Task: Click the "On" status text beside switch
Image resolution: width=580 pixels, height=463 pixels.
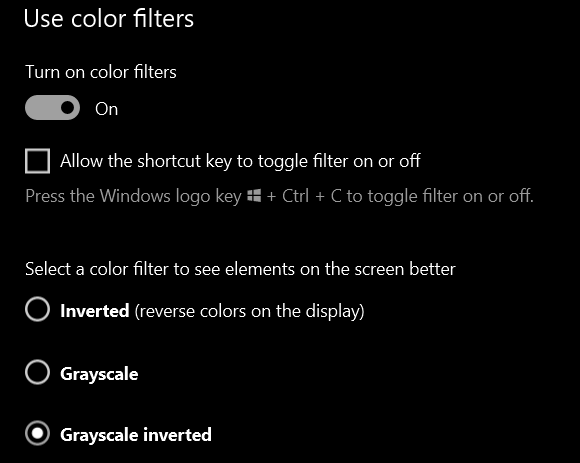Action: coord(107,109)
